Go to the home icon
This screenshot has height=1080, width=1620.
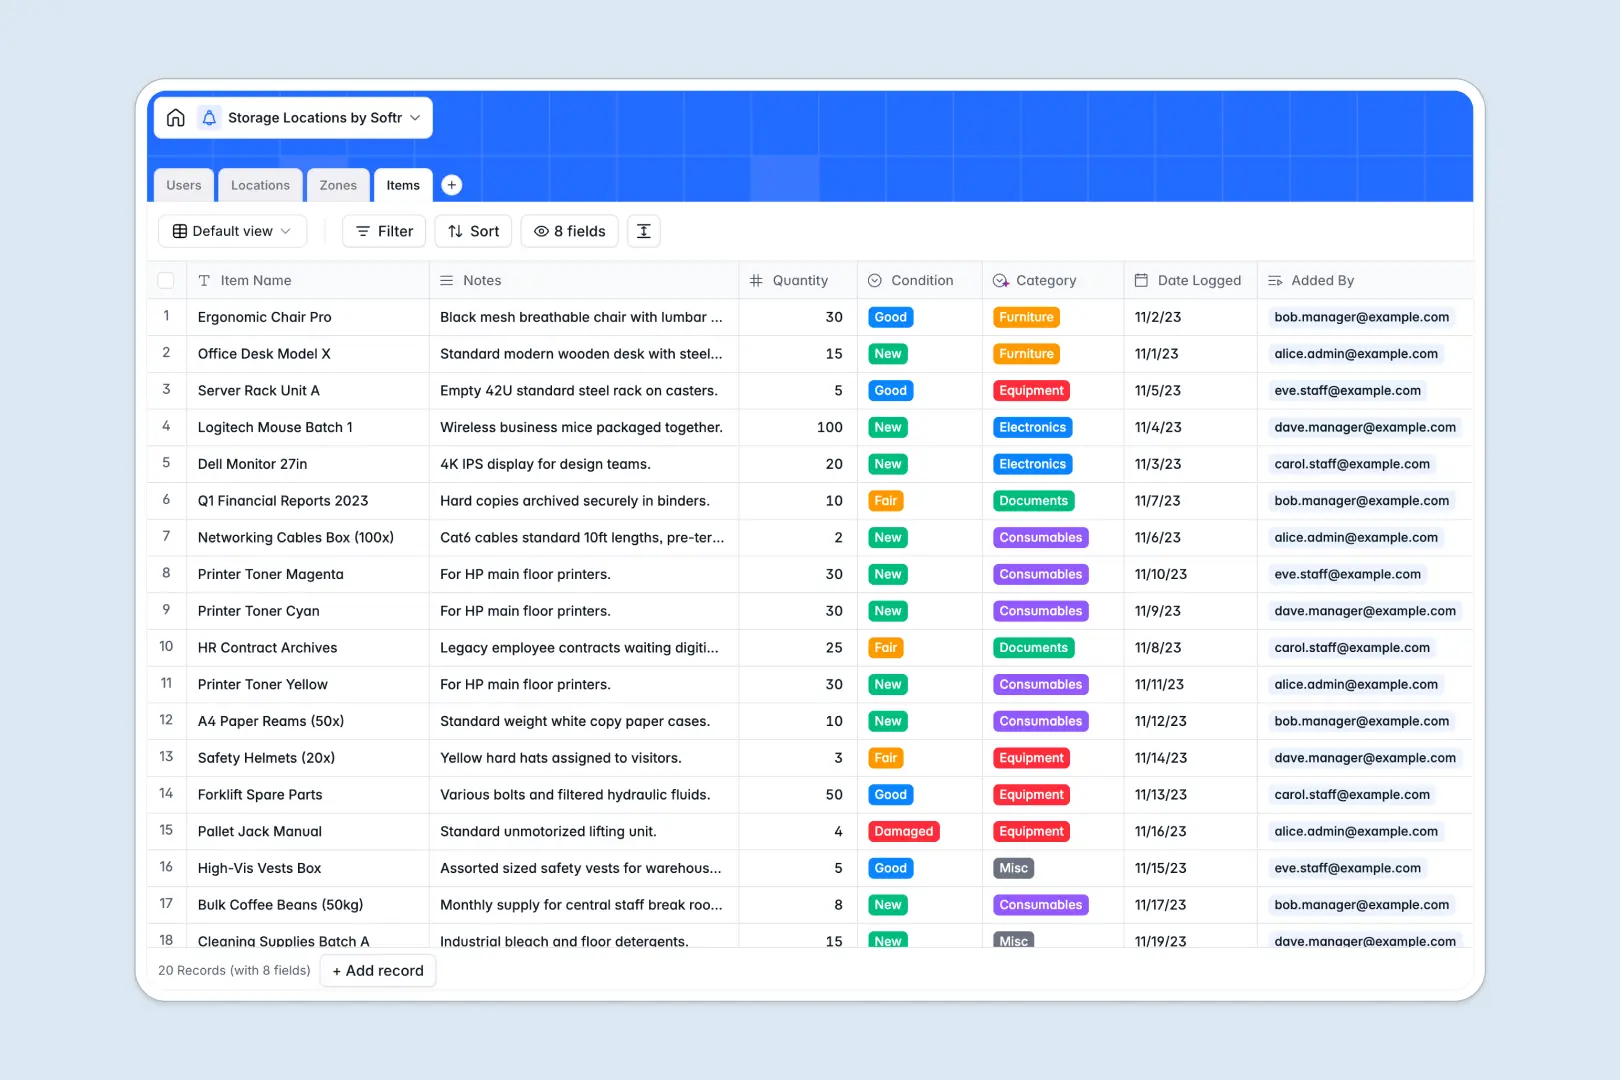[176, 118]
